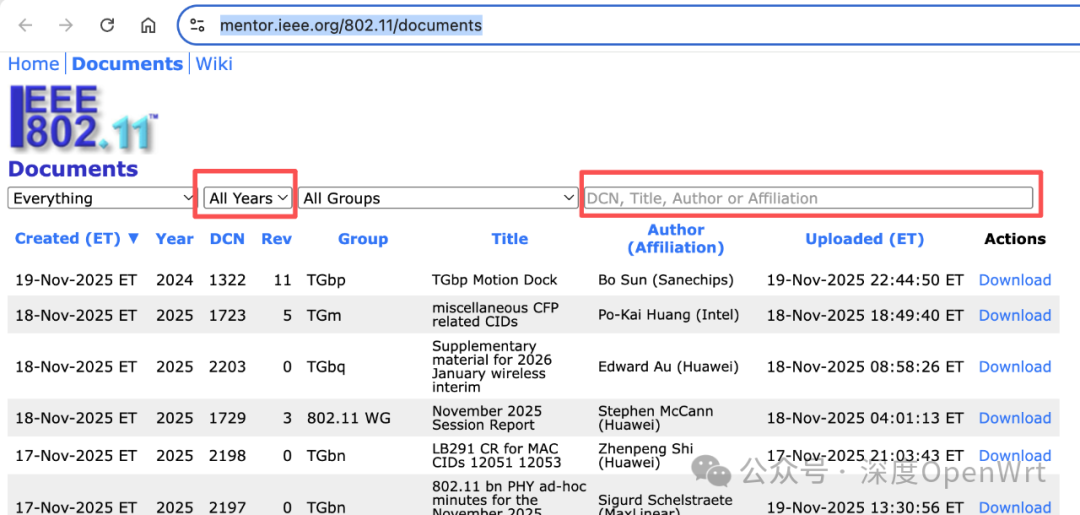Click DCN value 2203
The height and width of the screenshot is (515, 1080).
click(227, 367)
